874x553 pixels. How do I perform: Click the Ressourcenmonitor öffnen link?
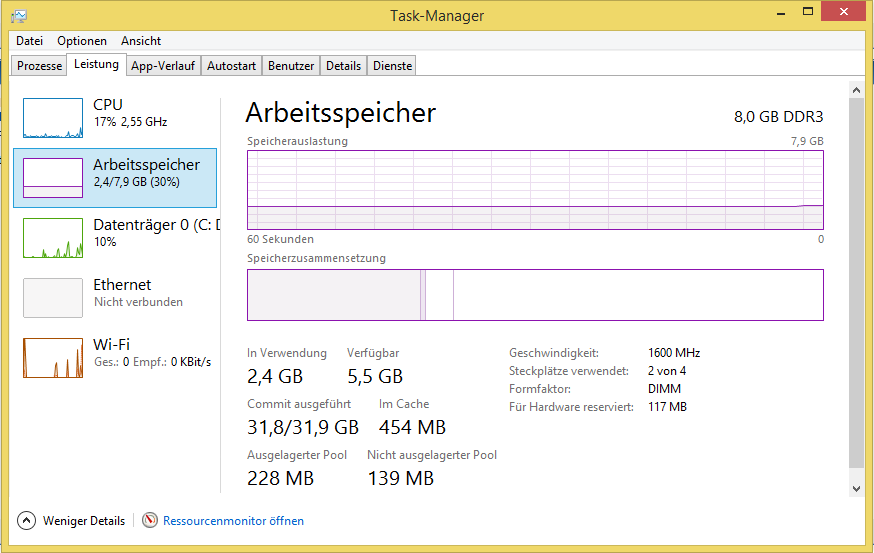tap(233, 521)
